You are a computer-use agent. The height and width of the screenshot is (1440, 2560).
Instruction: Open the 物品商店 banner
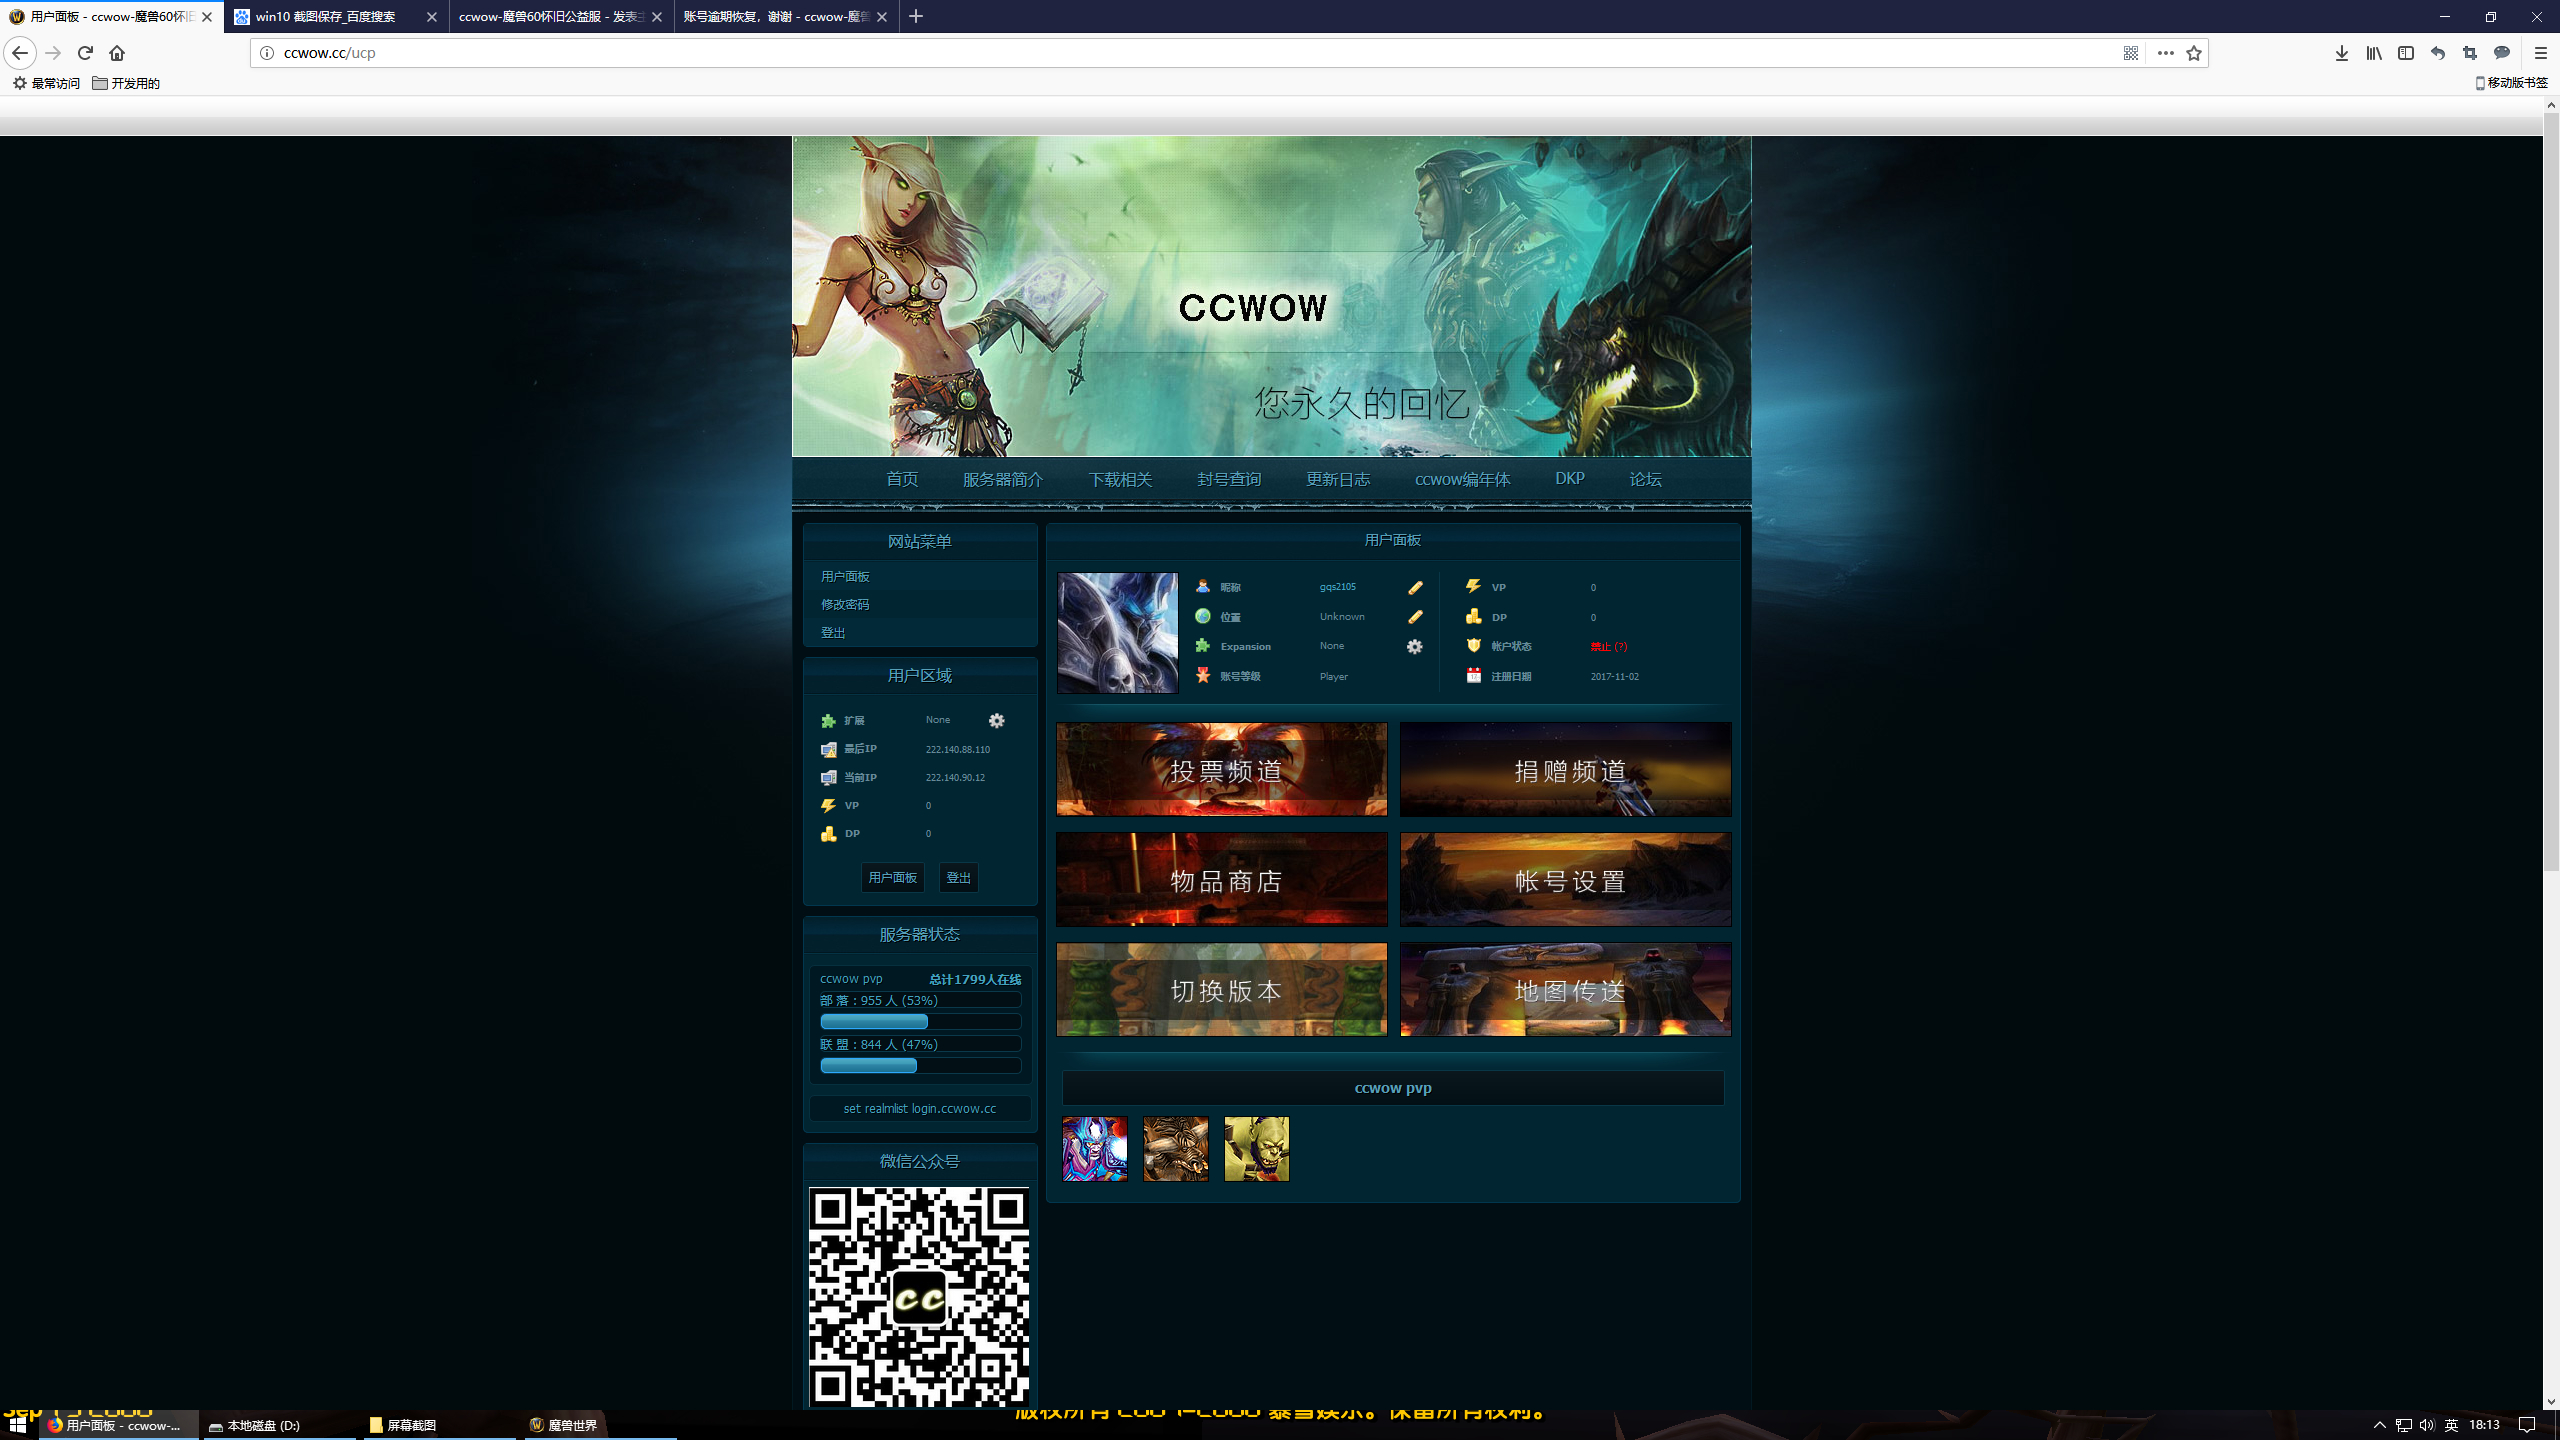[1222, 880]
